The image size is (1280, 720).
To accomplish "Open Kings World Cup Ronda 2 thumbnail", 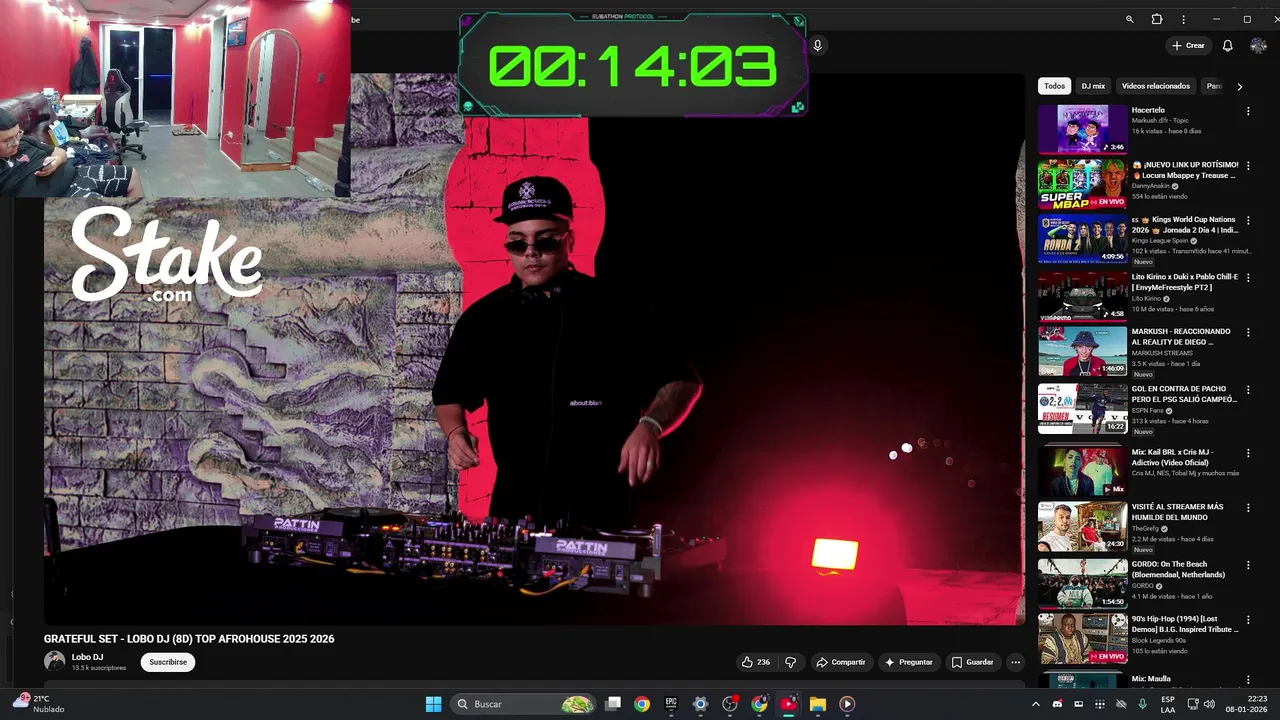I will (1082, 239).
